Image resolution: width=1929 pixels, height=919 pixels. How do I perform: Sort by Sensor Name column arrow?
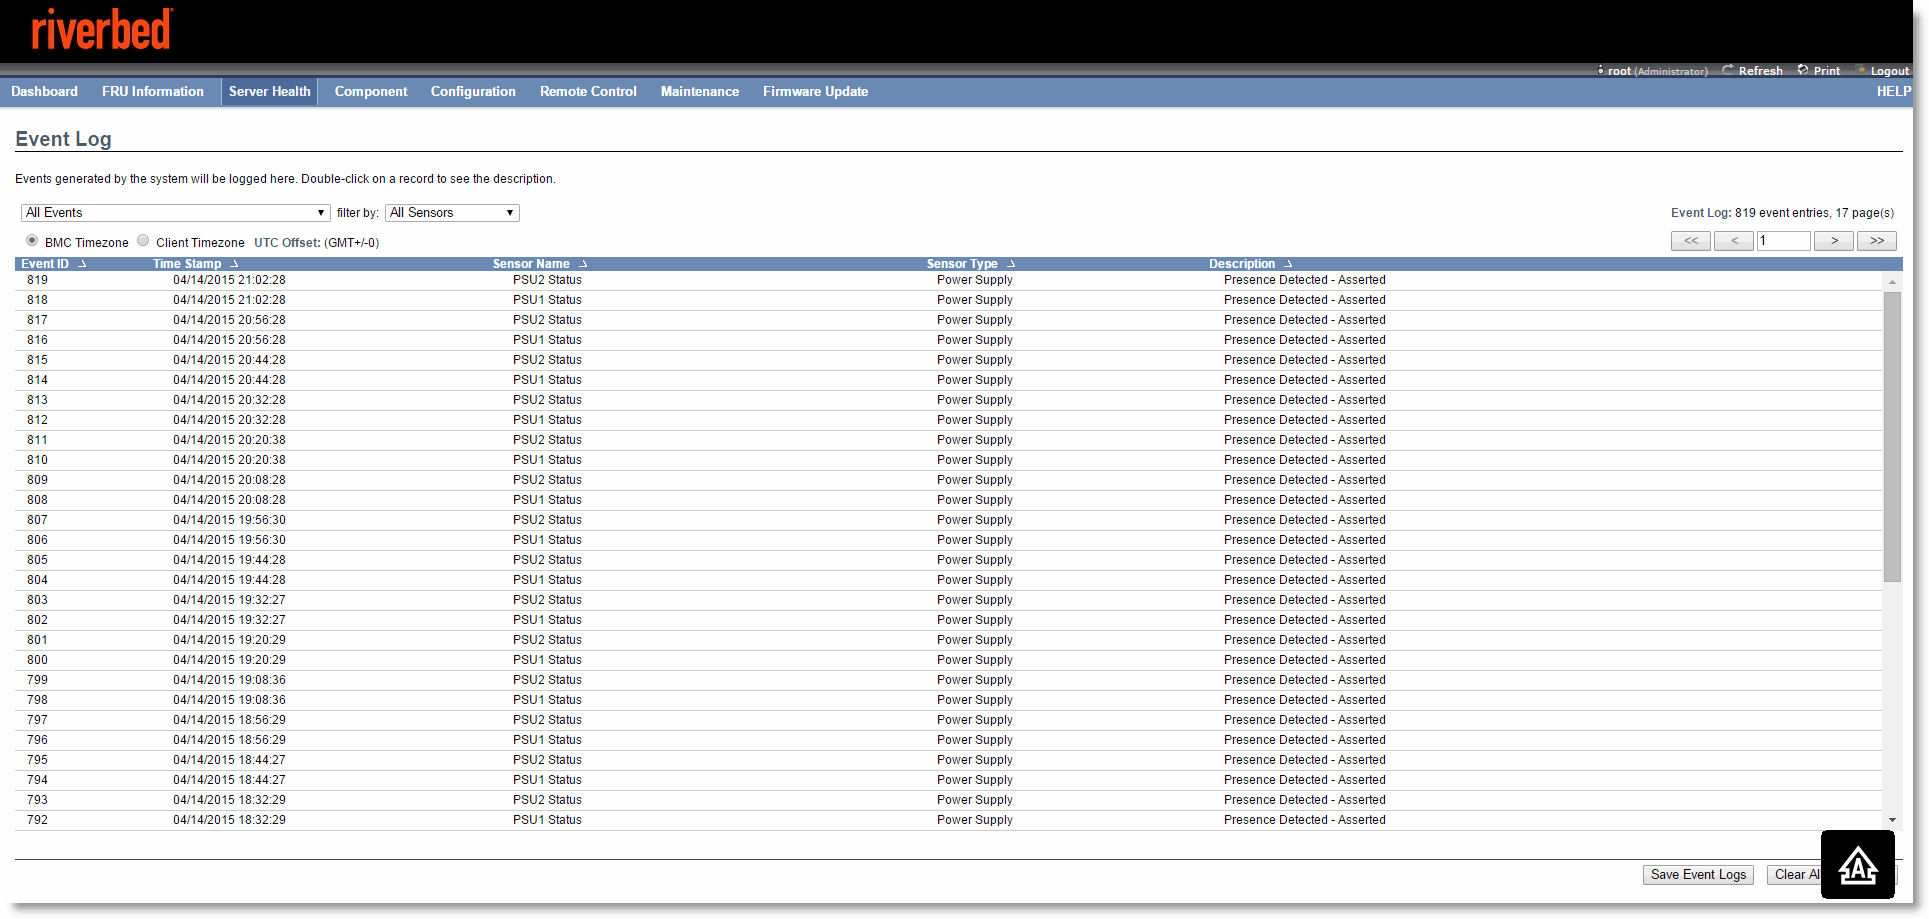pos(583,264)
